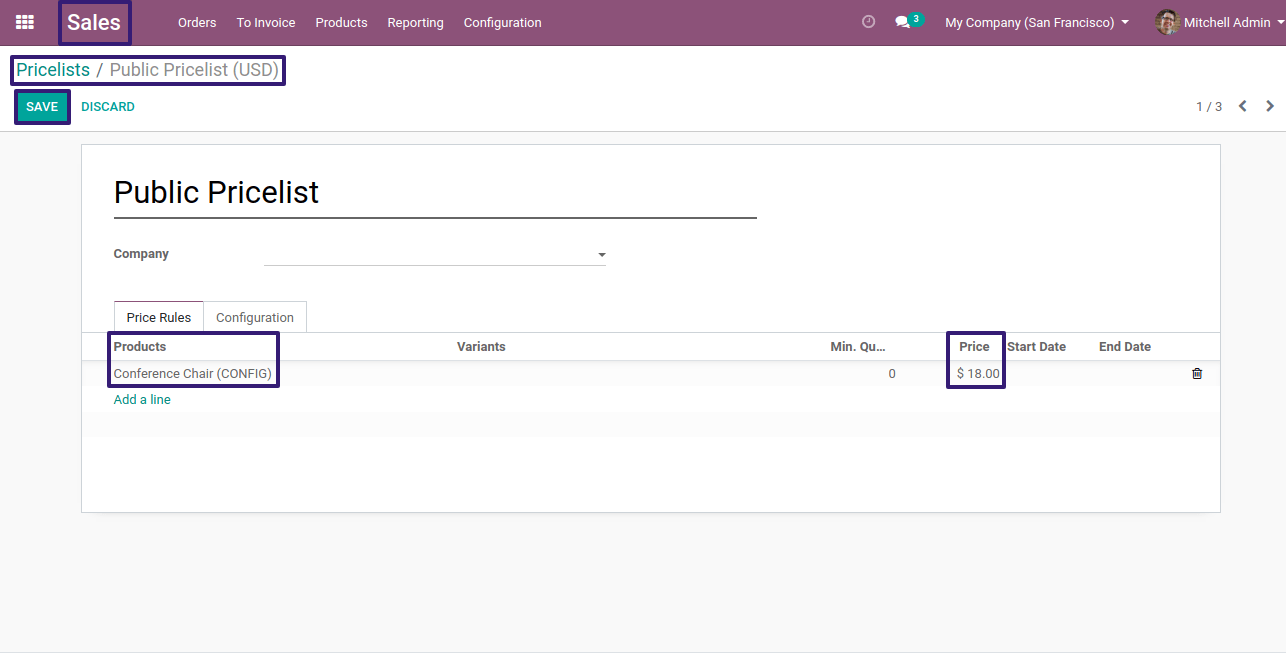The width and height of the screenshot is (1286, 653).
Task: Click the 1 / 3 pager counter
Action: click(x=1209, y=106)
